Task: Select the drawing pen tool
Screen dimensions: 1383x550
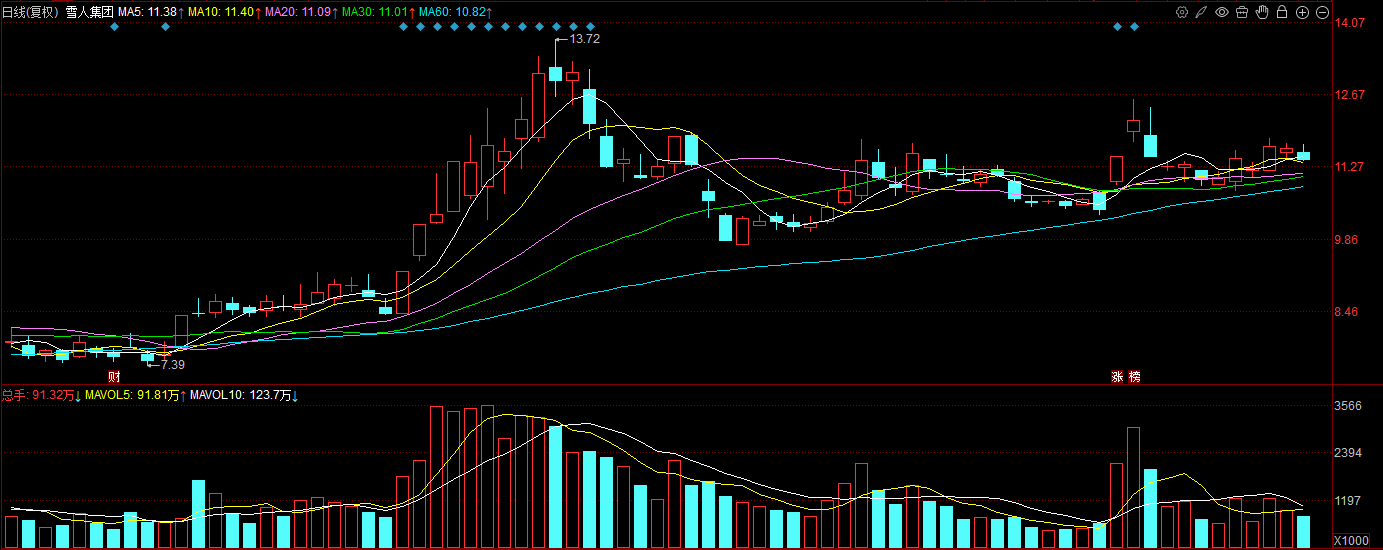Action: (x=1201, y=12)
